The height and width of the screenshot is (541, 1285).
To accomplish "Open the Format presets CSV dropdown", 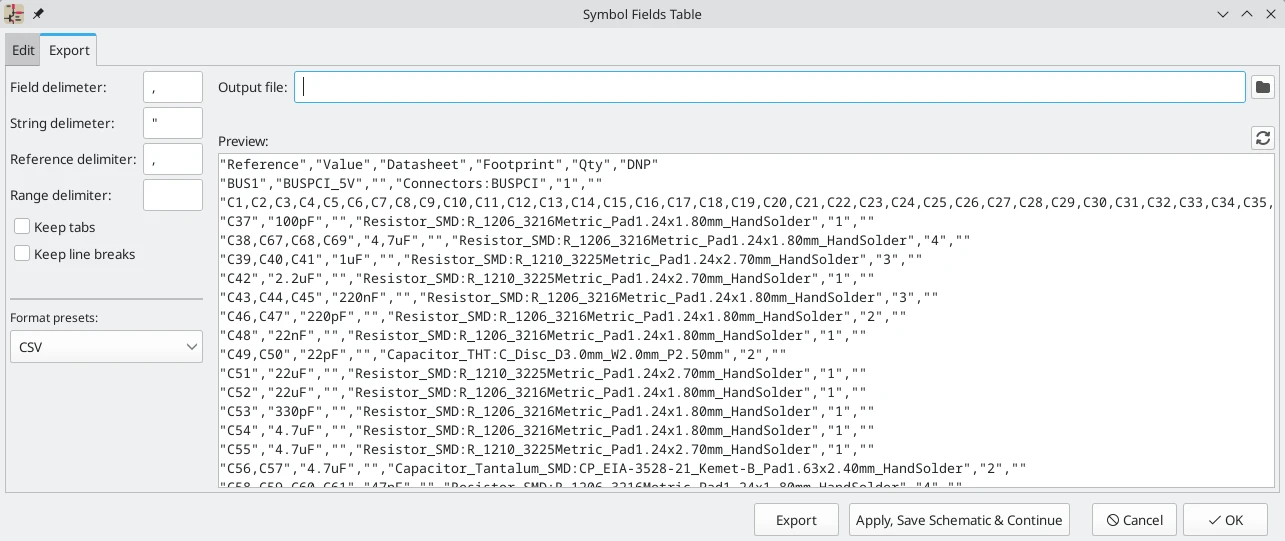I will coord(106,347).
